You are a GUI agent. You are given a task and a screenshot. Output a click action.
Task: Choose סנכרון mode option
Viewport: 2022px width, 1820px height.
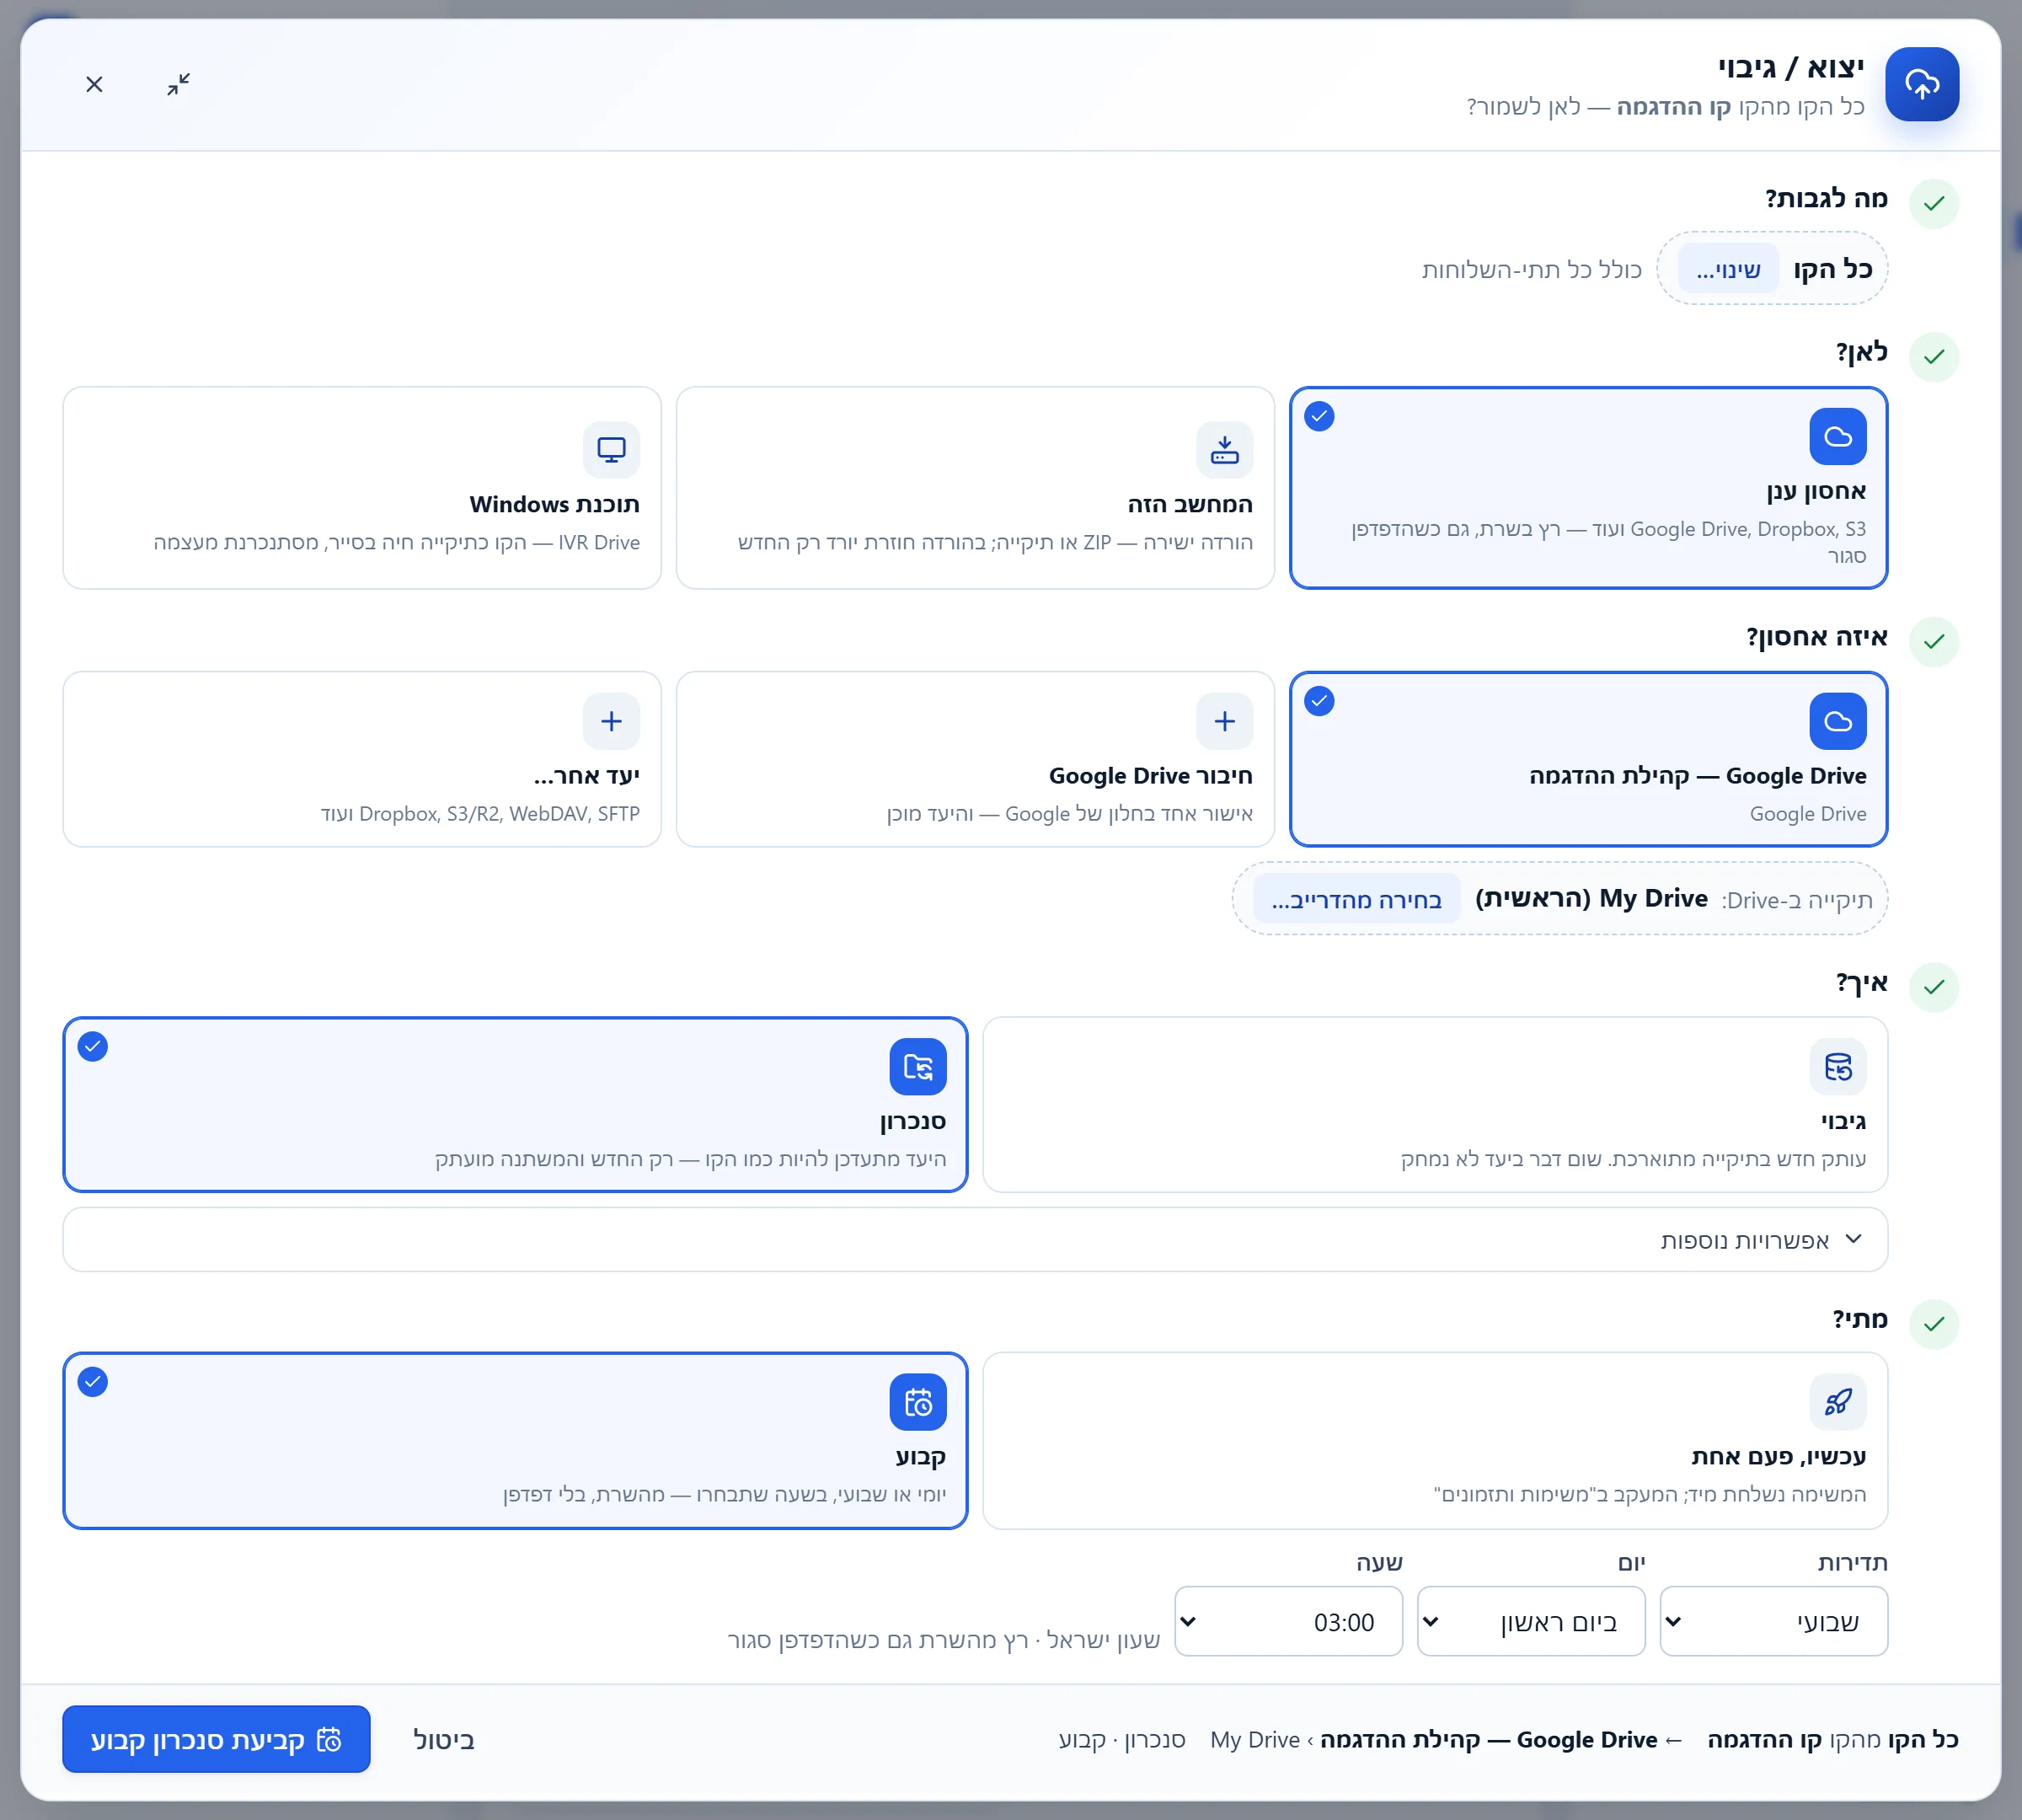515,1105
